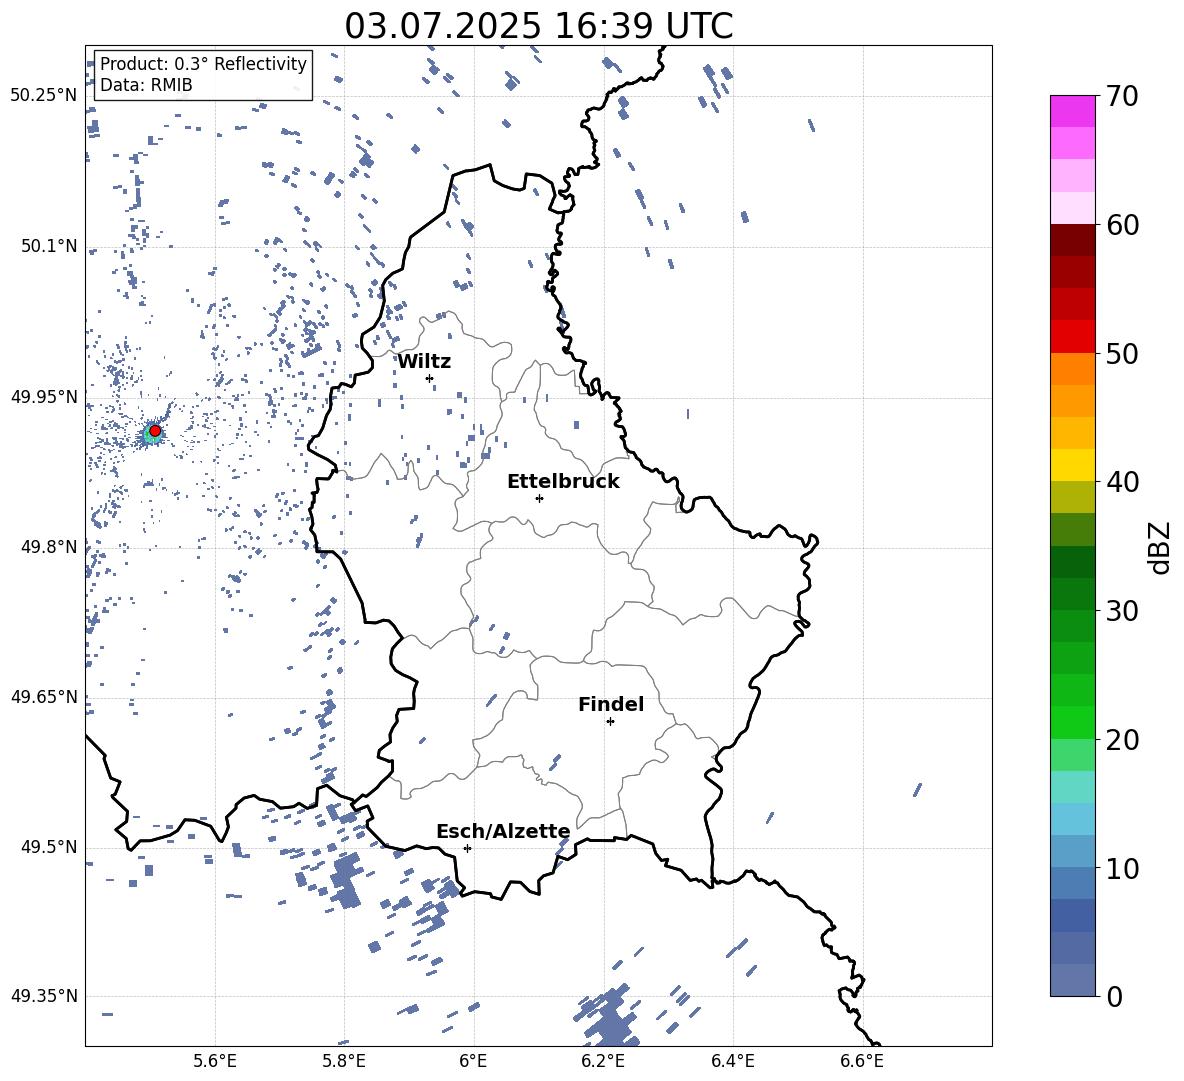Click the 49.35°N latitude label
The height and width of the screenshot is (1081, 1184).
[44, 996]
